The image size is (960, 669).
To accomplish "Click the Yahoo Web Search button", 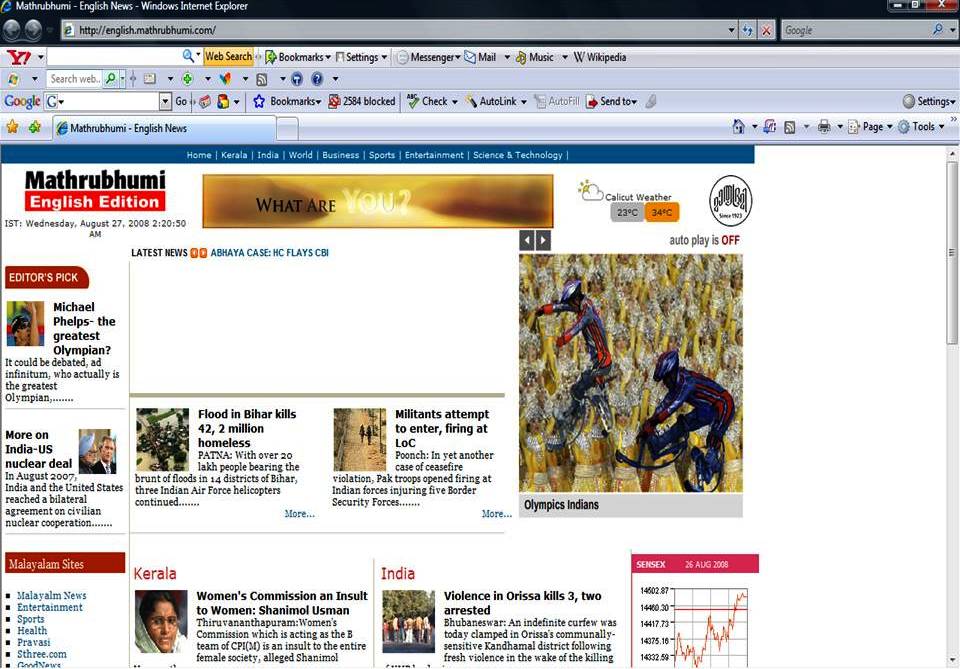I will (228, 57).
